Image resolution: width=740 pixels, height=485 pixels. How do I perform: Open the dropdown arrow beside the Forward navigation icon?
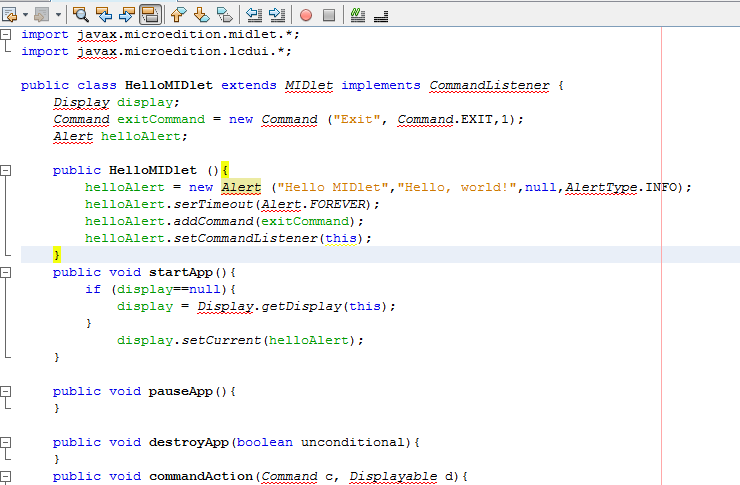pos(58,15)
